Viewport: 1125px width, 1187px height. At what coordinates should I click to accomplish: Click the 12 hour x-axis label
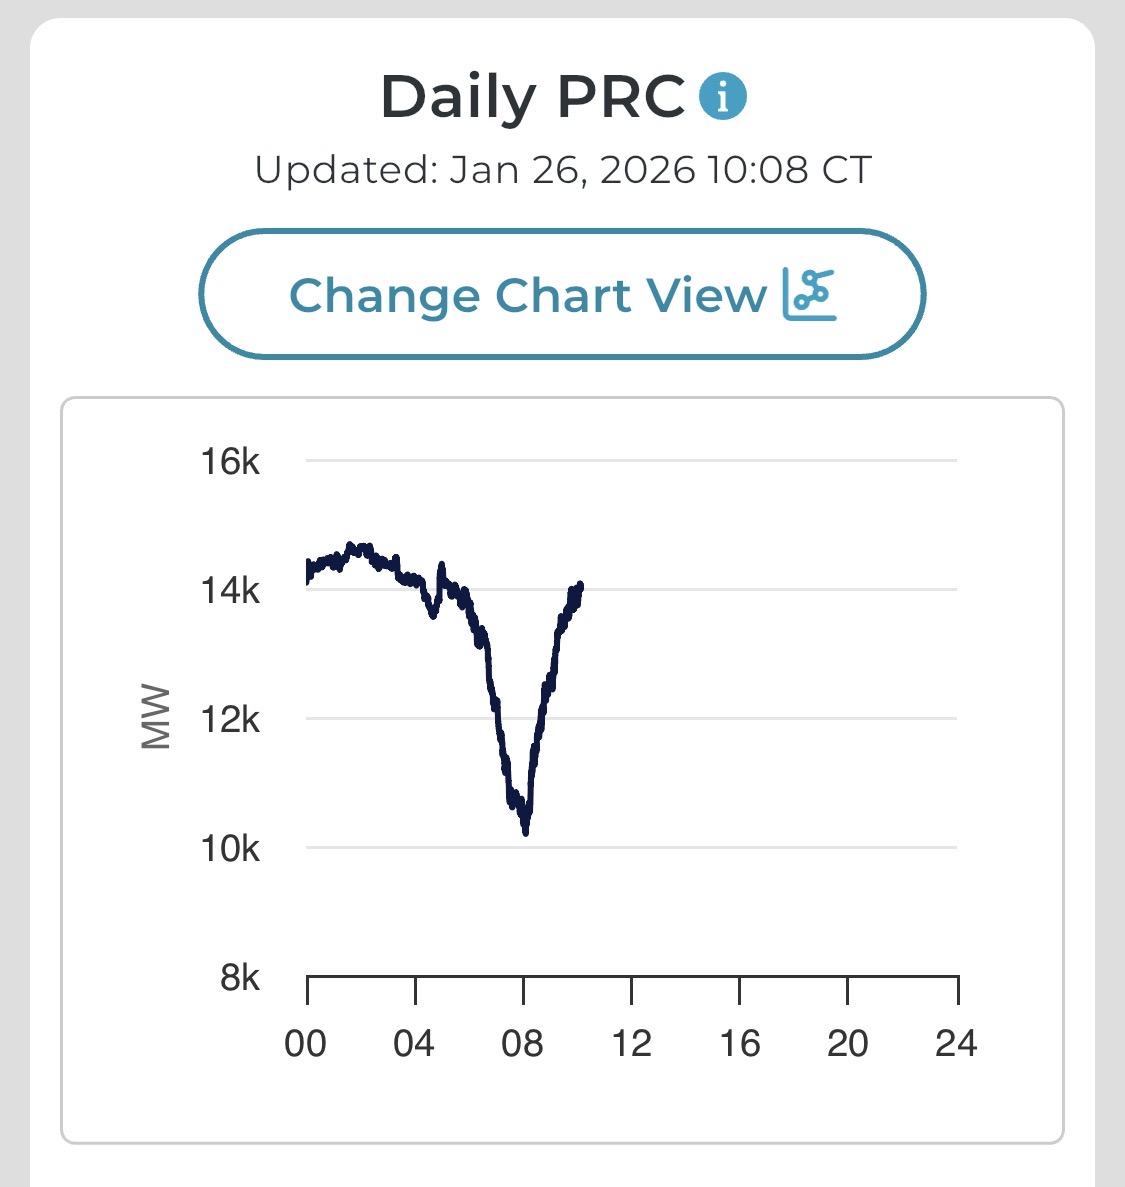point(631,1044)
